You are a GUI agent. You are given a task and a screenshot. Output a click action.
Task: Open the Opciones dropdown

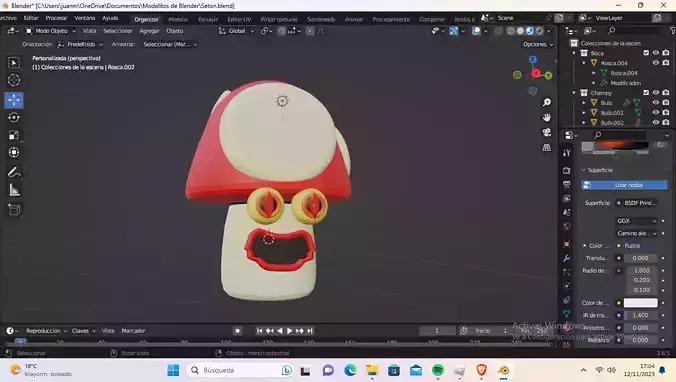coord(538,44)
